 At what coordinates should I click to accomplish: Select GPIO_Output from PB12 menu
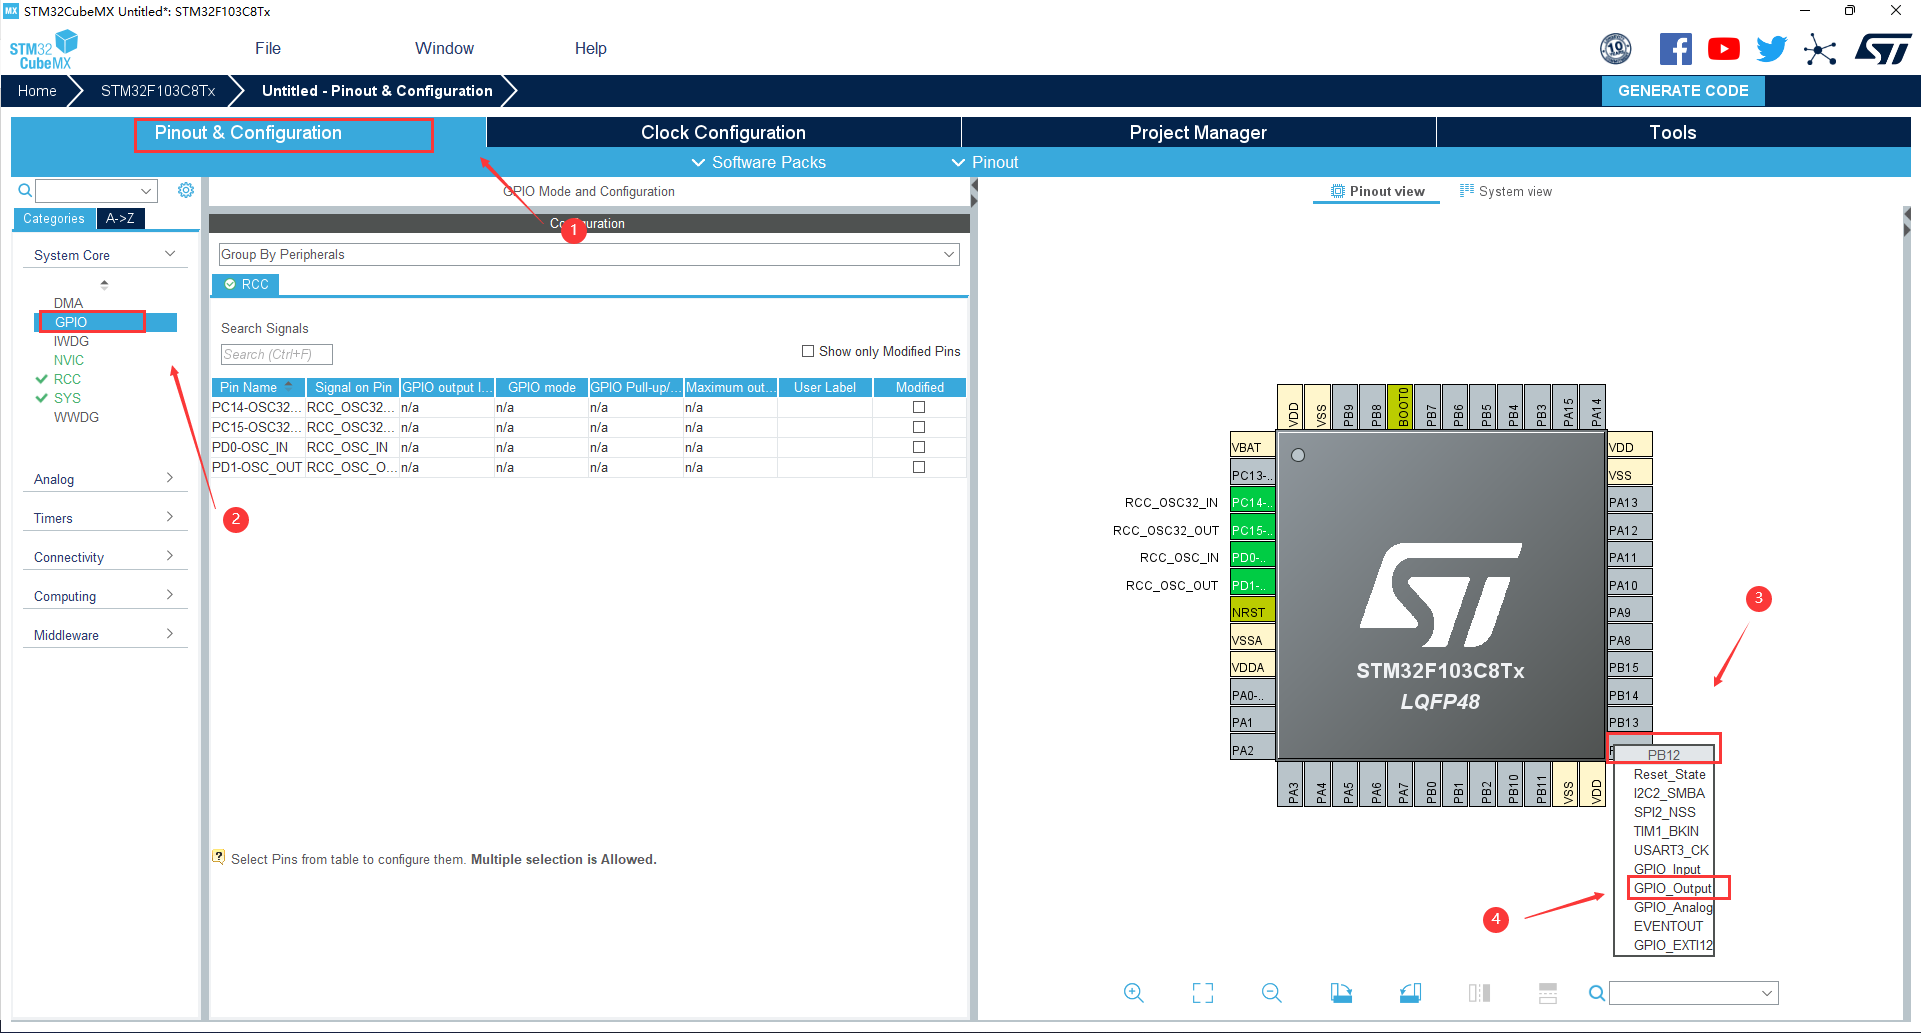click(1672, 888)
